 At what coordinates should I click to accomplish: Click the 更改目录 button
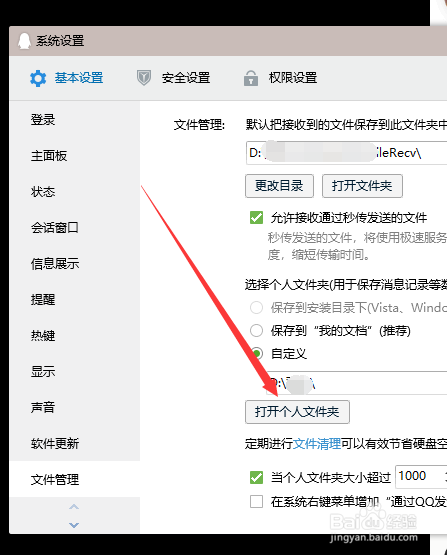tap(279, 186)
